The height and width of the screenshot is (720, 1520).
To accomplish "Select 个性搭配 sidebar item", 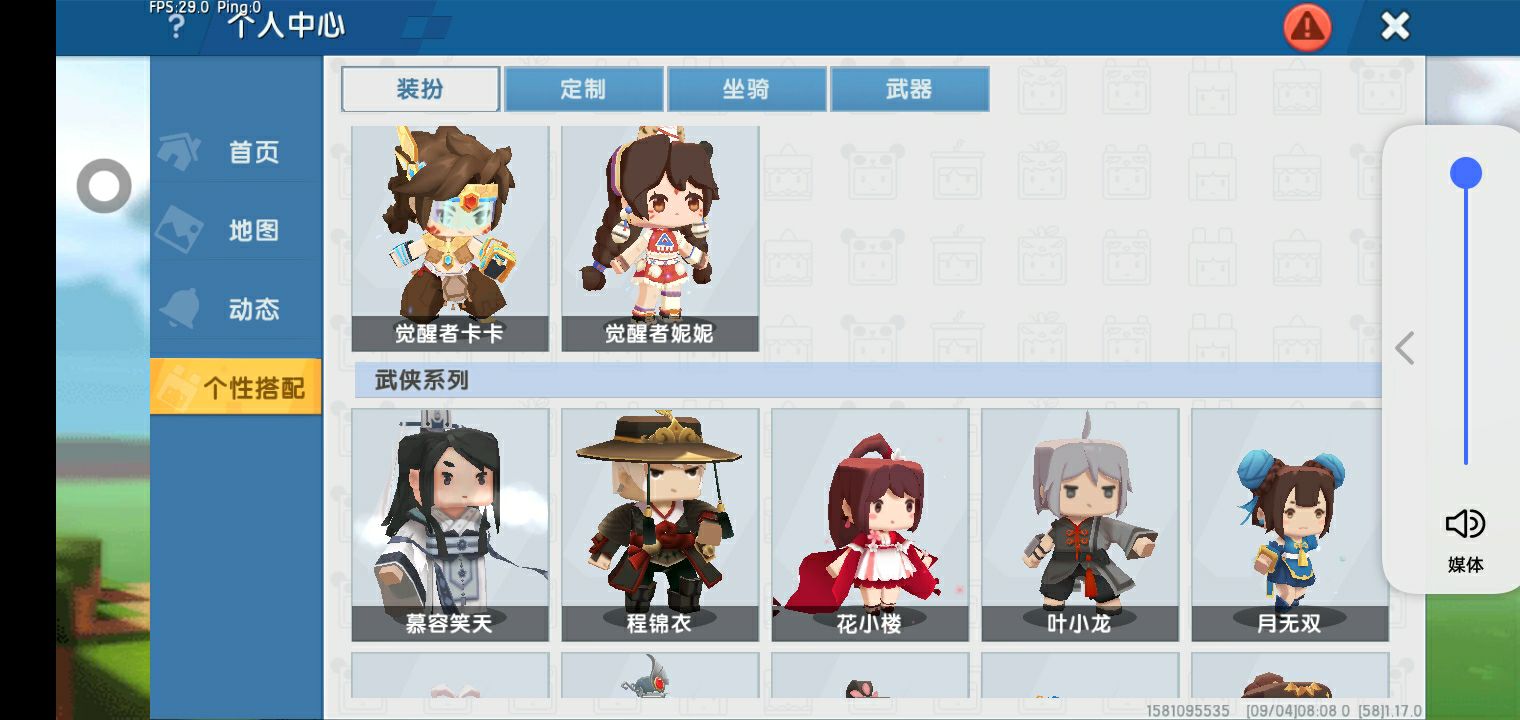I will (235, 387).
